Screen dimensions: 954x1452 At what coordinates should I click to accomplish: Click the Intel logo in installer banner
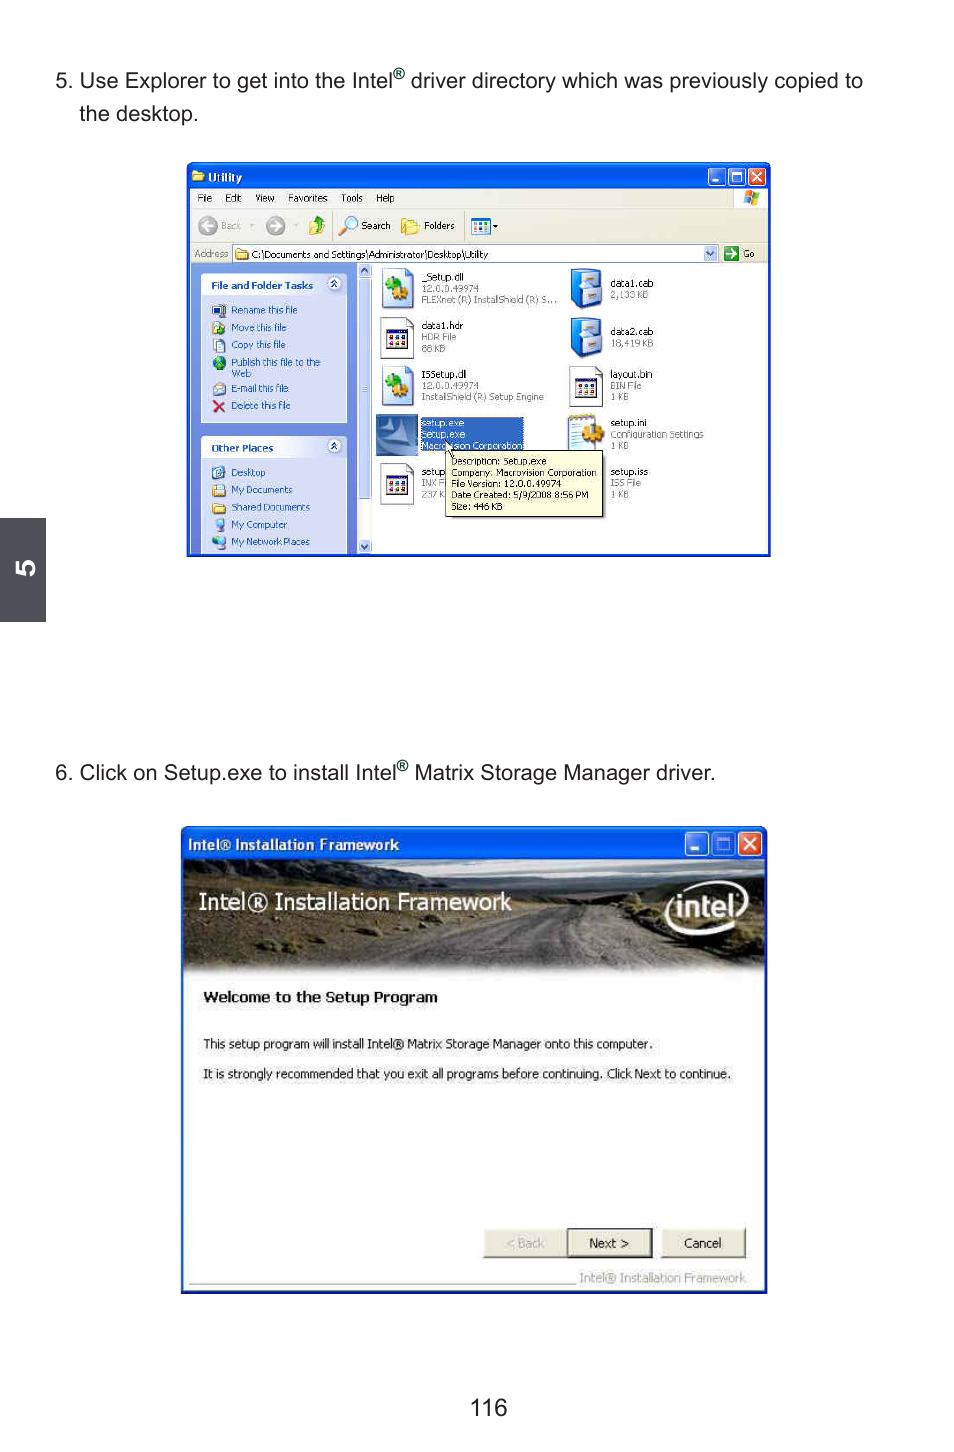[x=707, y=906]
